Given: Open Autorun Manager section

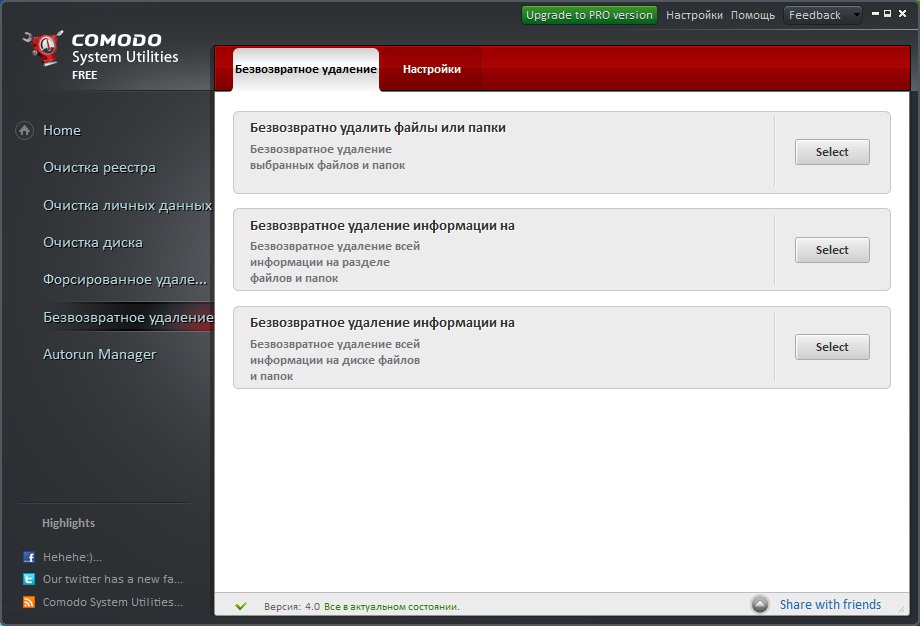Looking at the screenshot, I should click(100, 354).
